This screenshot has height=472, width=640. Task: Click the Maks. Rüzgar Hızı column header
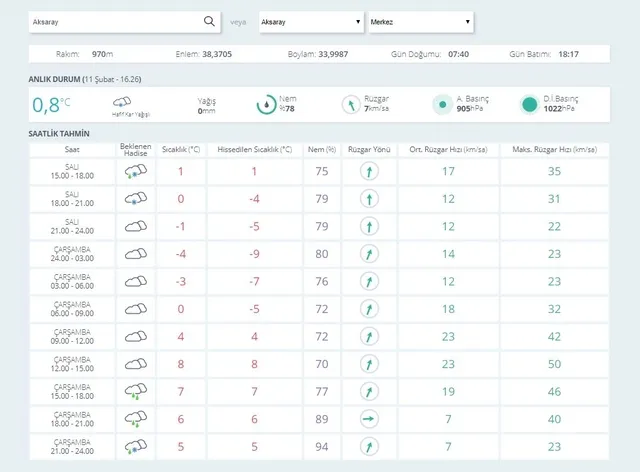click(555, 149)
